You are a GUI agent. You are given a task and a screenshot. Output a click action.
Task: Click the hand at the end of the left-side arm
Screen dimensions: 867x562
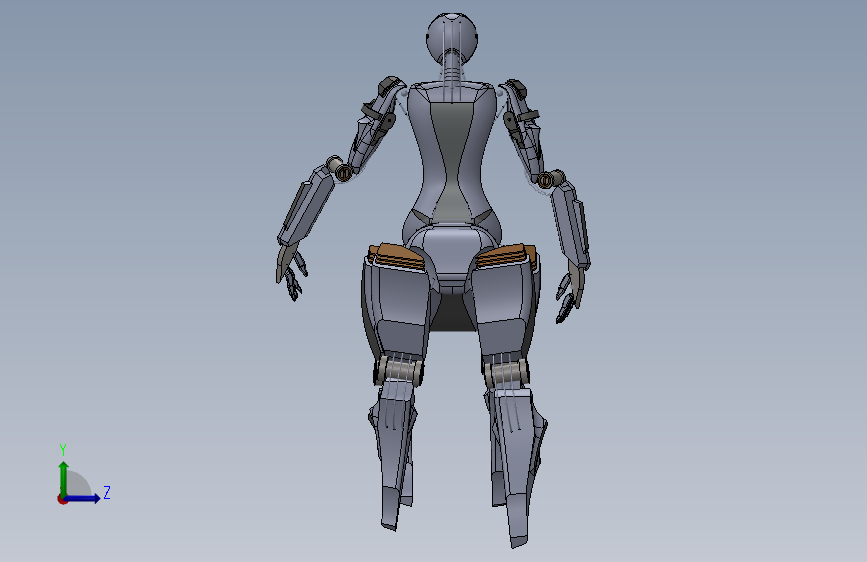[x=291, y=272]
